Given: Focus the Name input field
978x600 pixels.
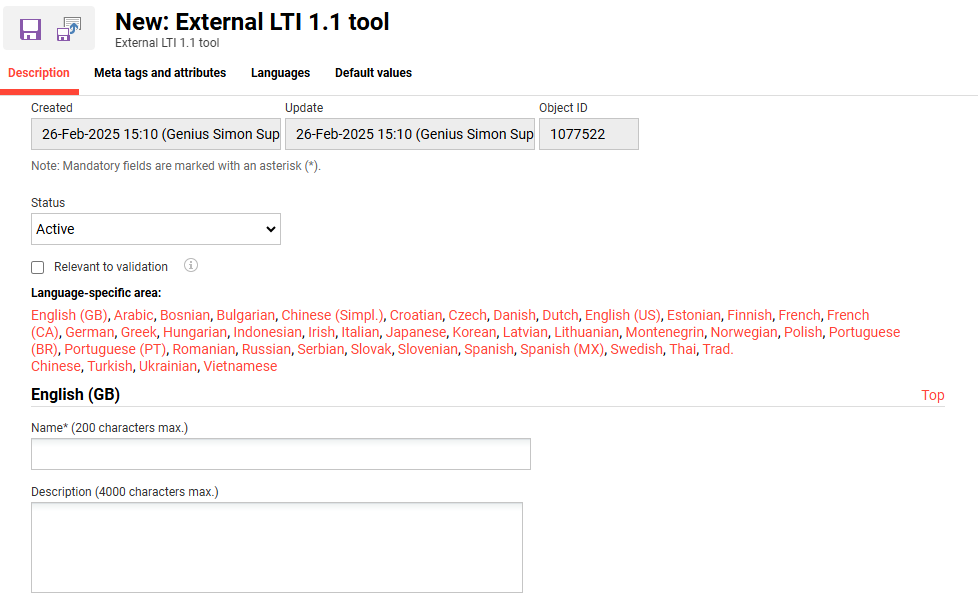Looking at the screenshot, I should click(x=281, y=454).
